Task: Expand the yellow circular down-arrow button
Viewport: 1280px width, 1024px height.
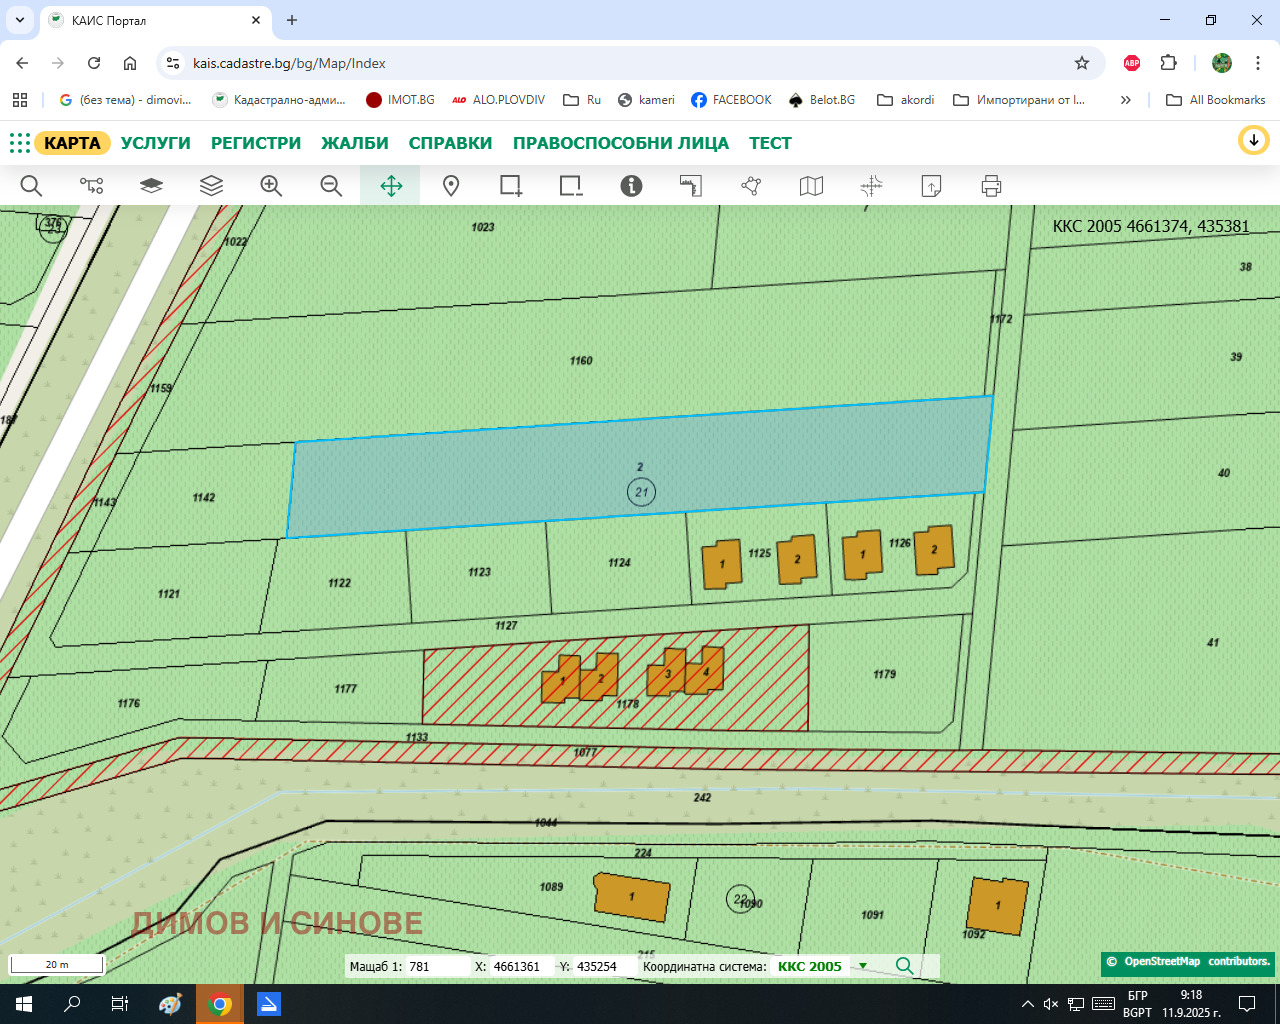Action: (x=1253, y=141)
